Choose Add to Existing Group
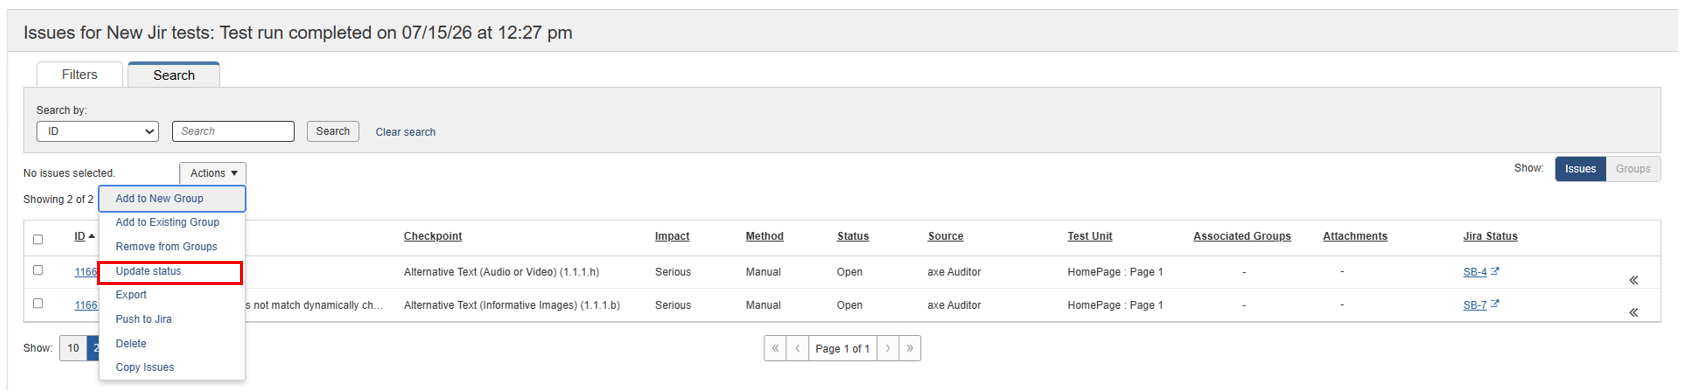This screenshot has height=392, width=1681. [x=172, y=222]
